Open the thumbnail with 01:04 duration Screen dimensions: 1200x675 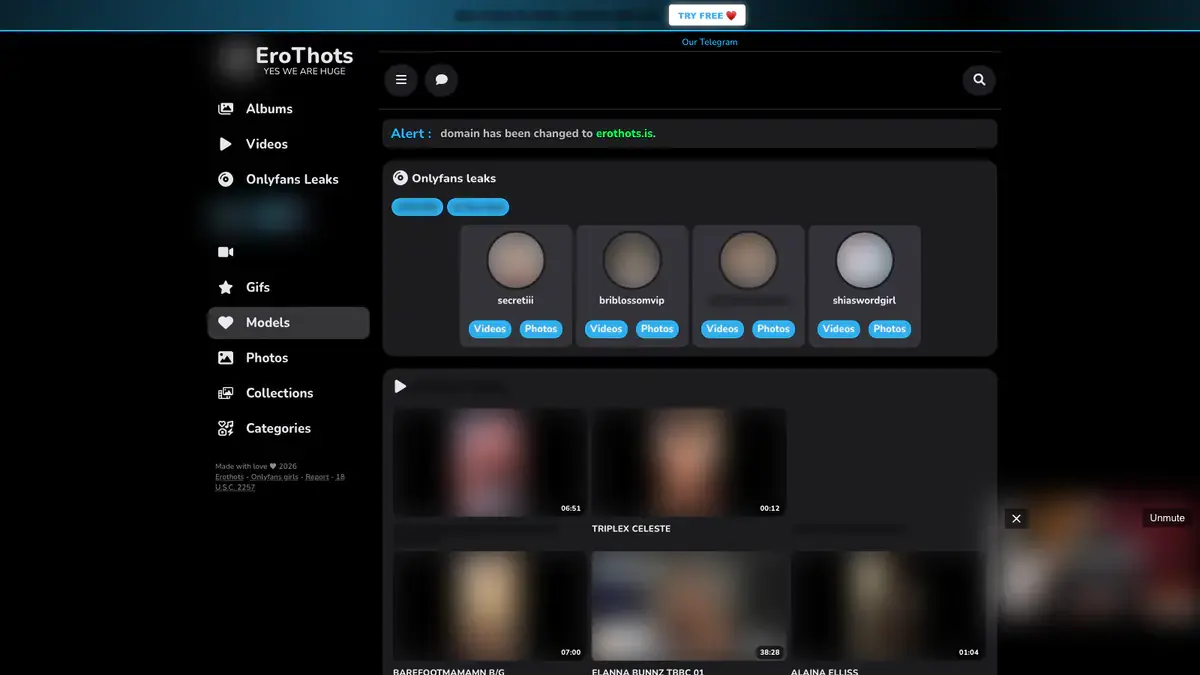887,606
